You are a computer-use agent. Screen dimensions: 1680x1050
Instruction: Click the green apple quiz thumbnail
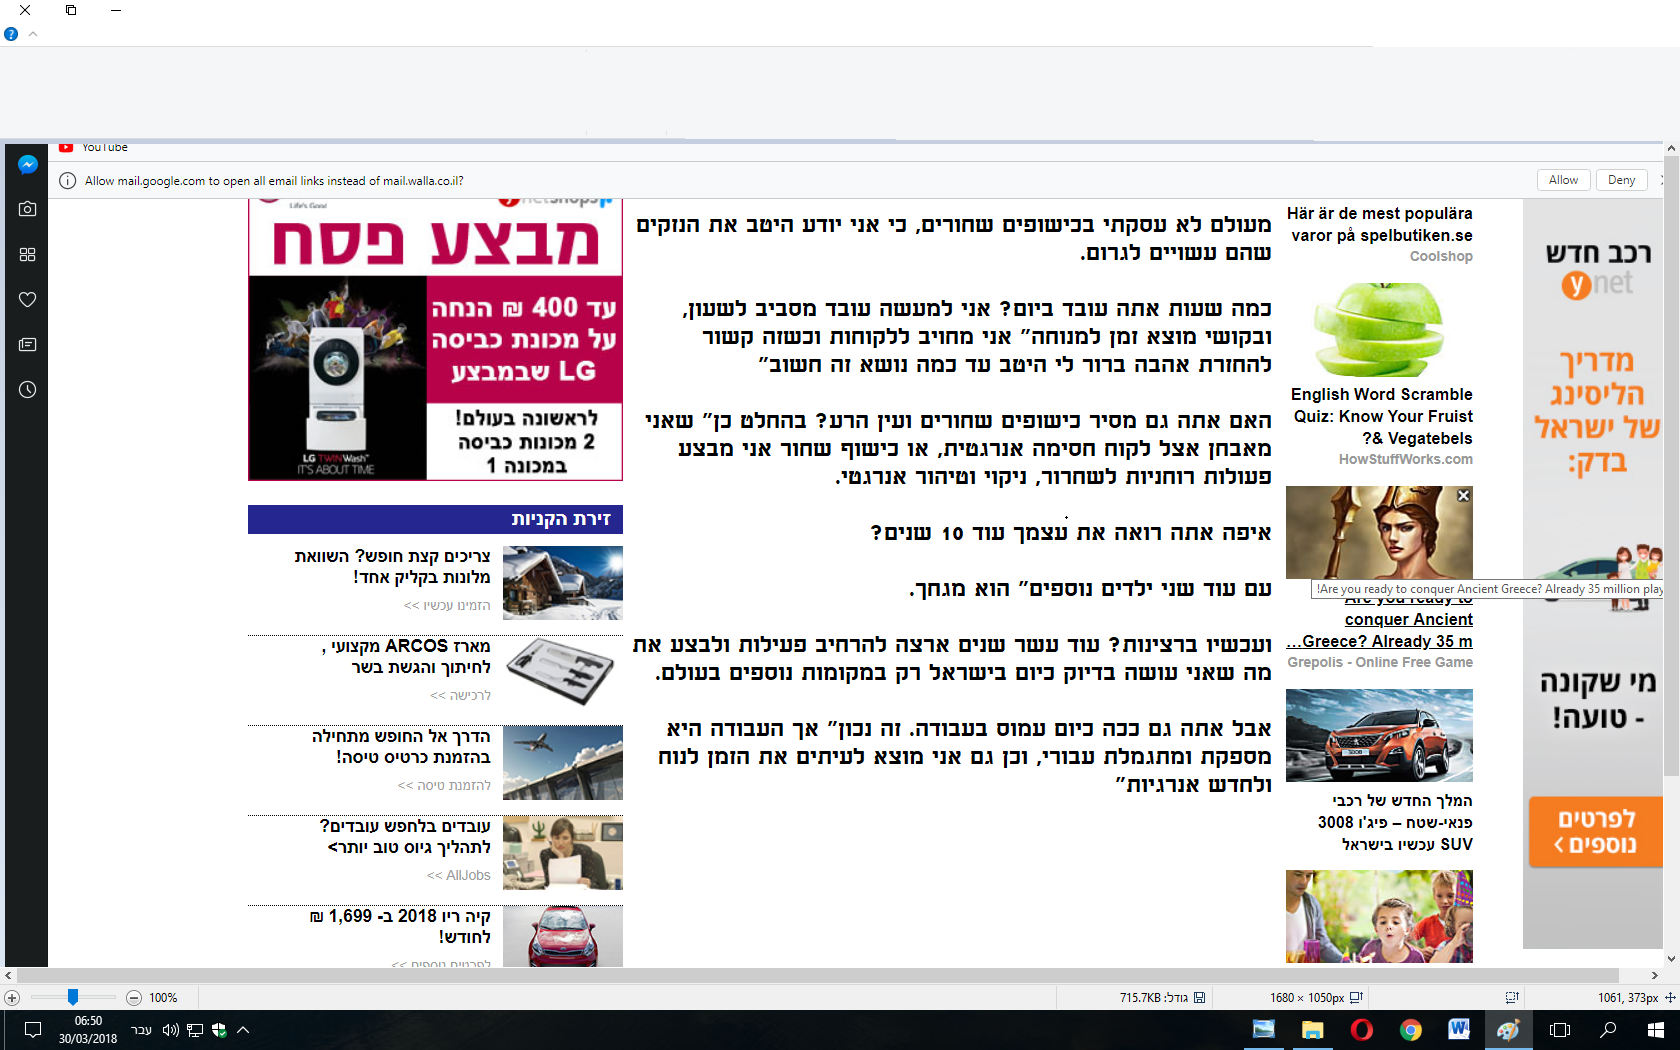(x=1380, y=328)
